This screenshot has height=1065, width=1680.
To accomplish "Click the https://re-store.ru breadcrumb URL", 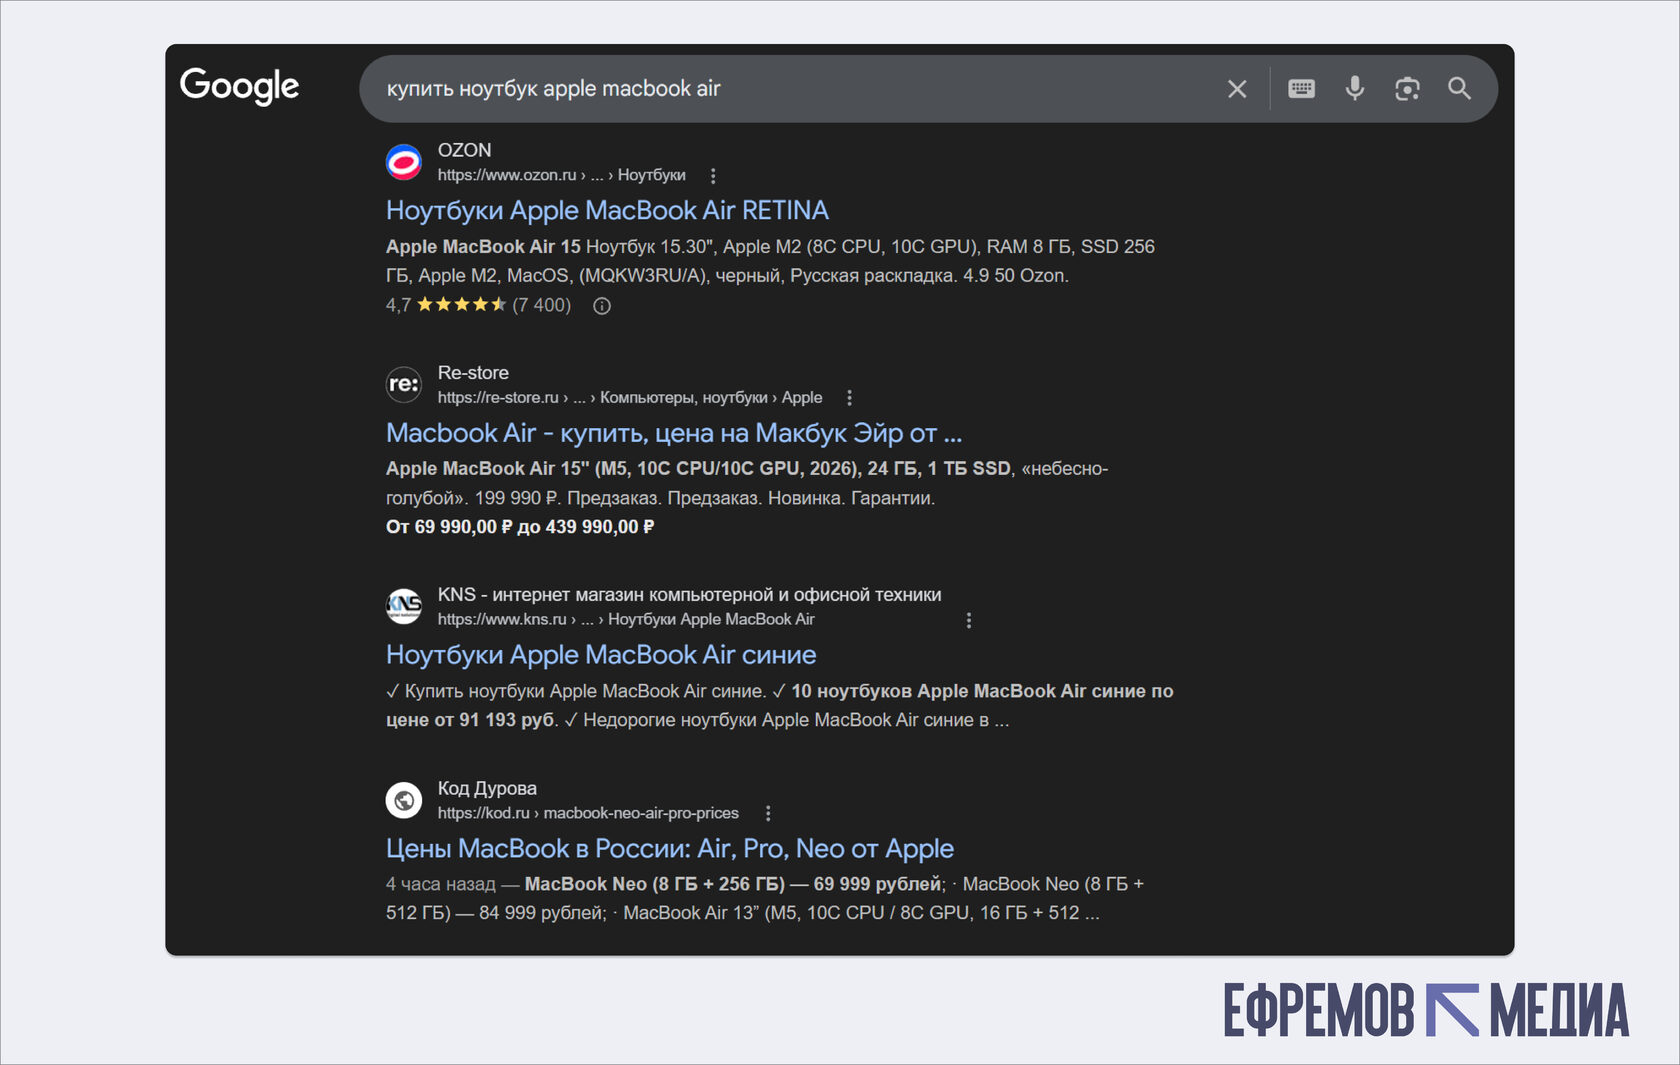I will click(x=630, y=397).
